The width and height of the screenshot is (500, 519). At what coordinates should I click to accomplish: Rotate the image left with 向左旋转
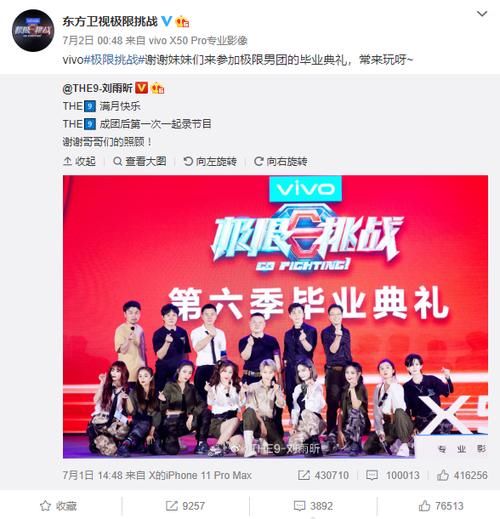point(210,162)
